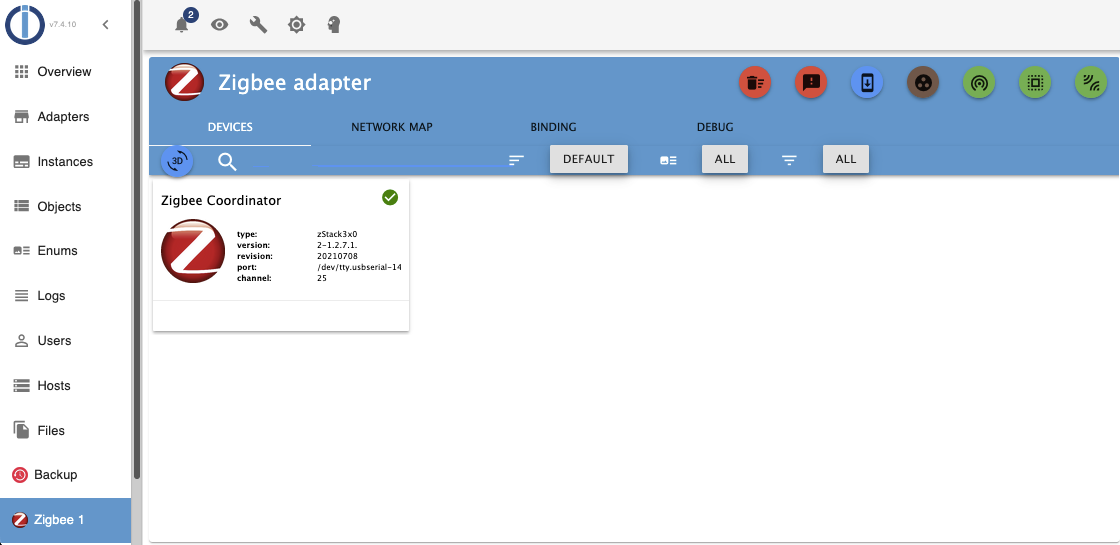Switch to the Devices tab

(x=230, y=128)
